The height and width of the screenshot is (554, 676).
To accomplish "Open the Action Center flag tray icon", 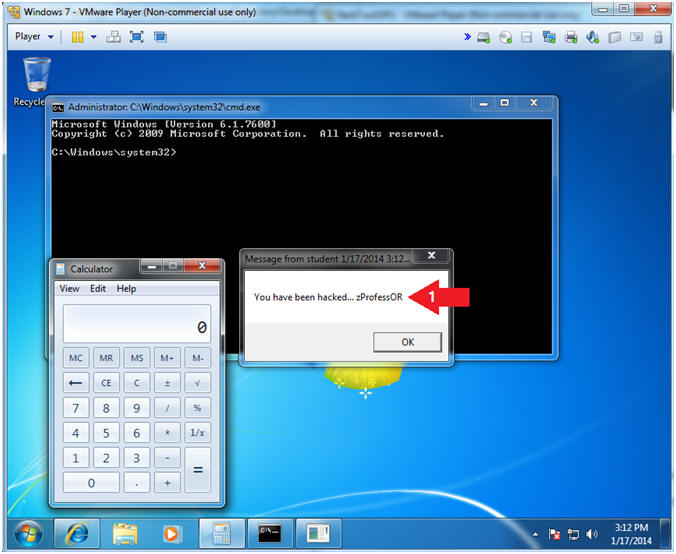I will 554,535.
